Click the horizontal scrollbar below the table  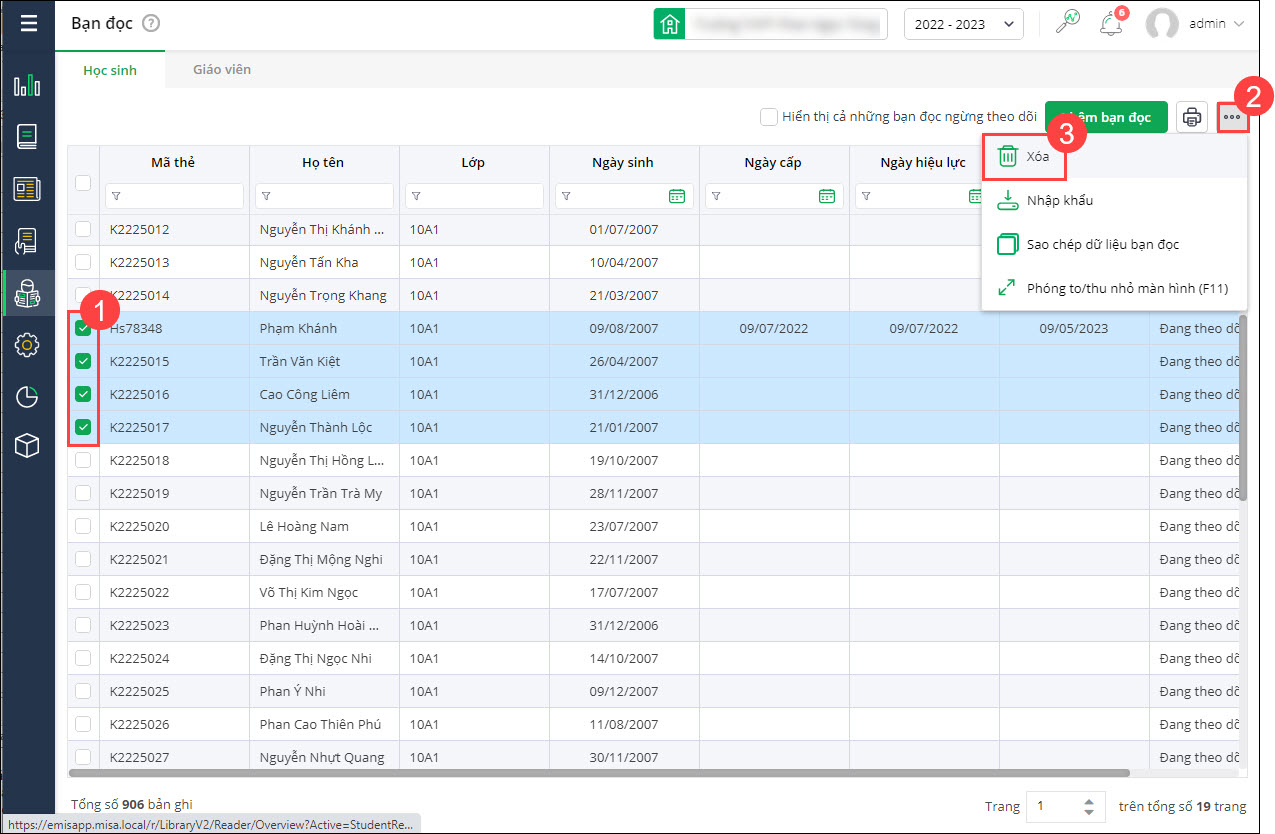pyautogui.click(x=600, y=772)
